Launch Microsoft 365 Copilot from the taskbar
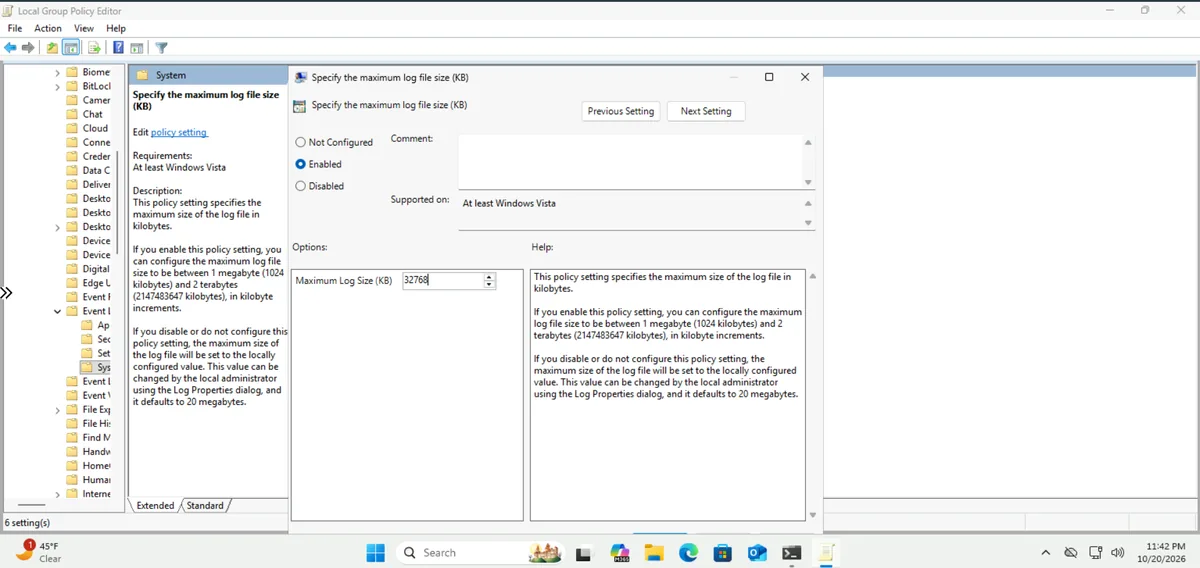Screen dimensions: 1200x568 619,552
